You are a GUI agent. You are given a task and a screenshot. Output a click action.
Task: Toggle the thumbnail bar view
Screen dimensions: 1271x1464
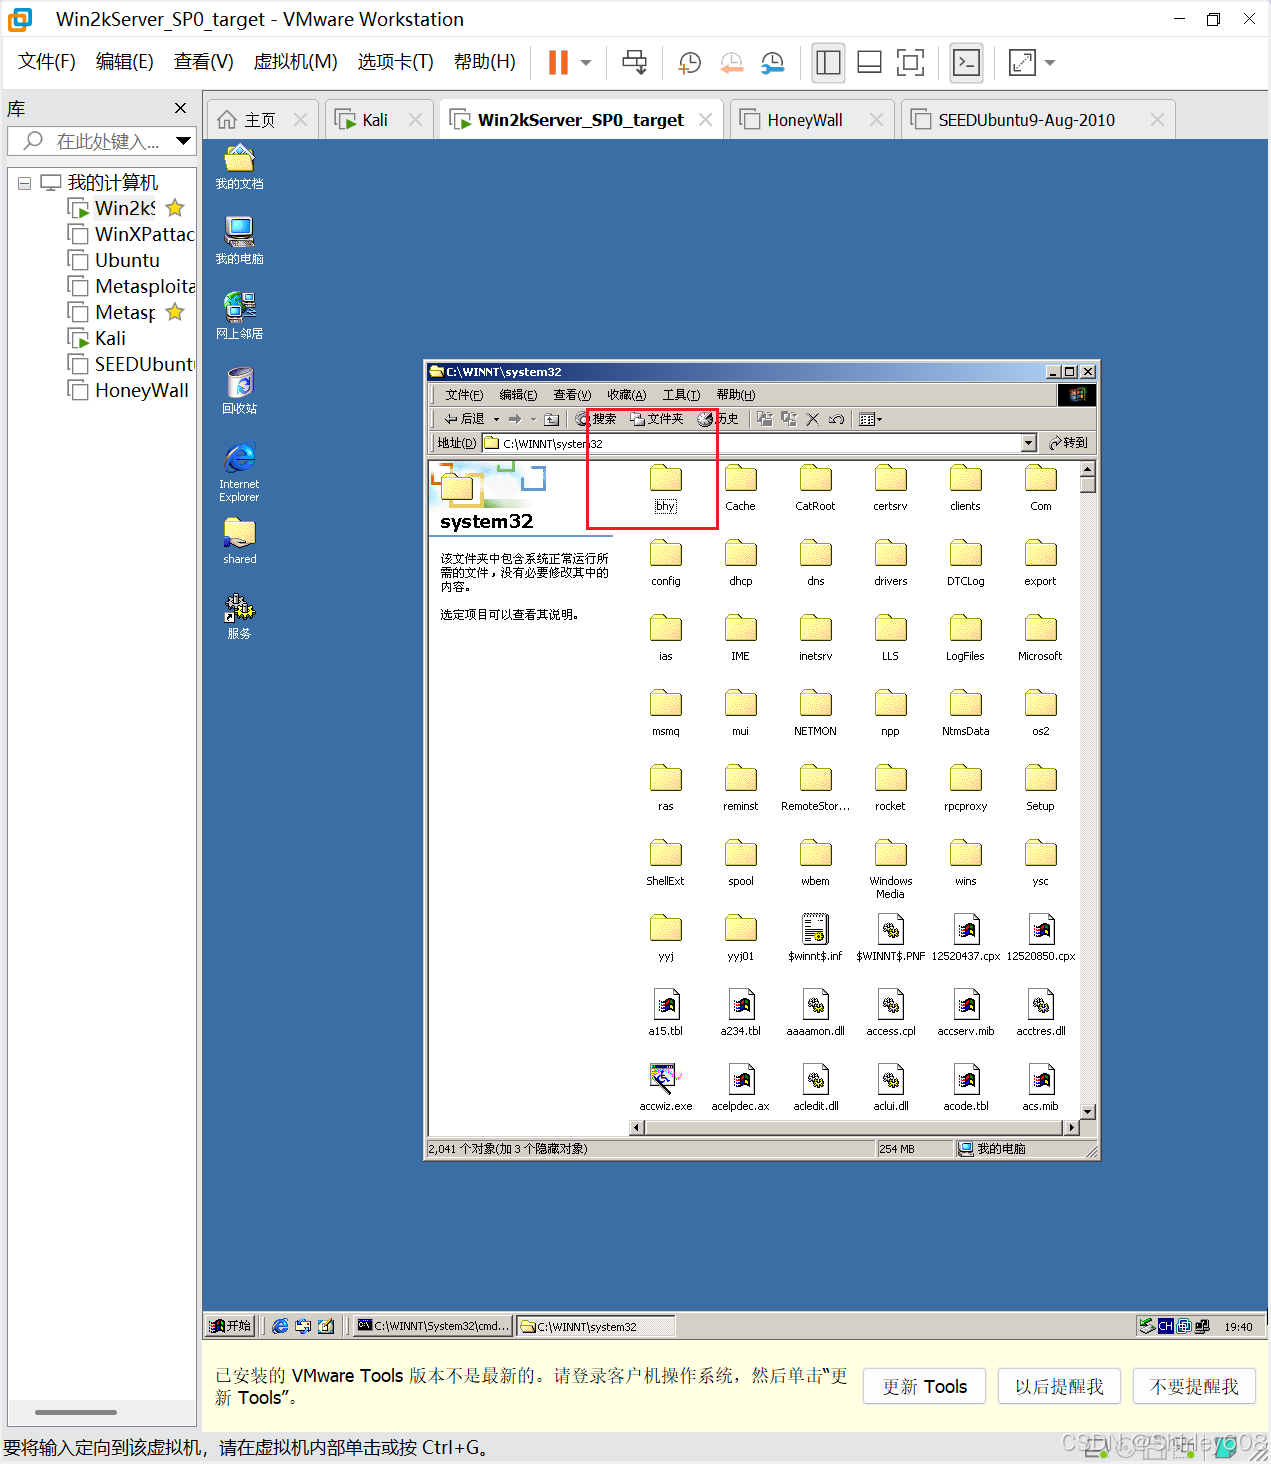[869, 63]
